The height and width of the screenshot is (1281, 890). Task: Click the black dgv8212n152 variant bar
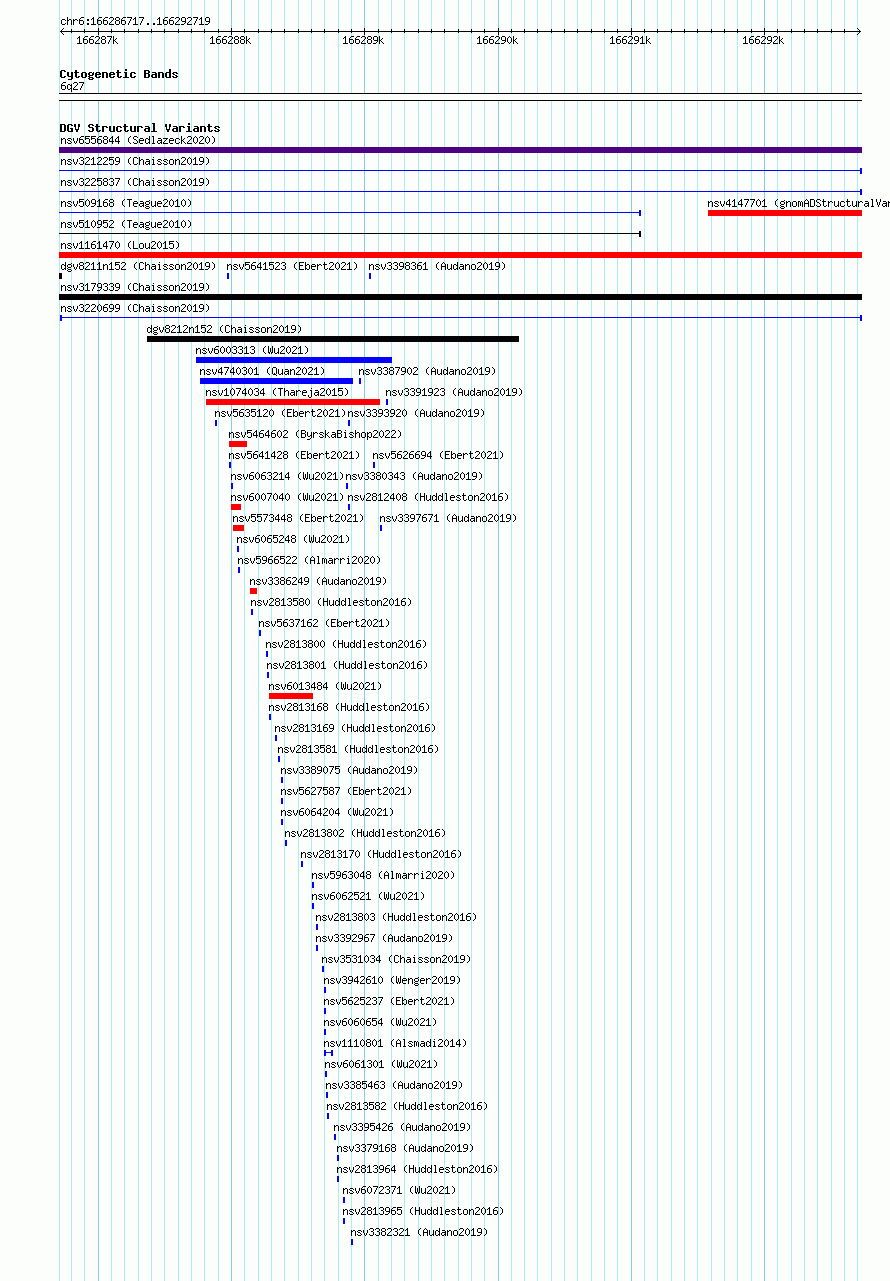click(333, 339)
